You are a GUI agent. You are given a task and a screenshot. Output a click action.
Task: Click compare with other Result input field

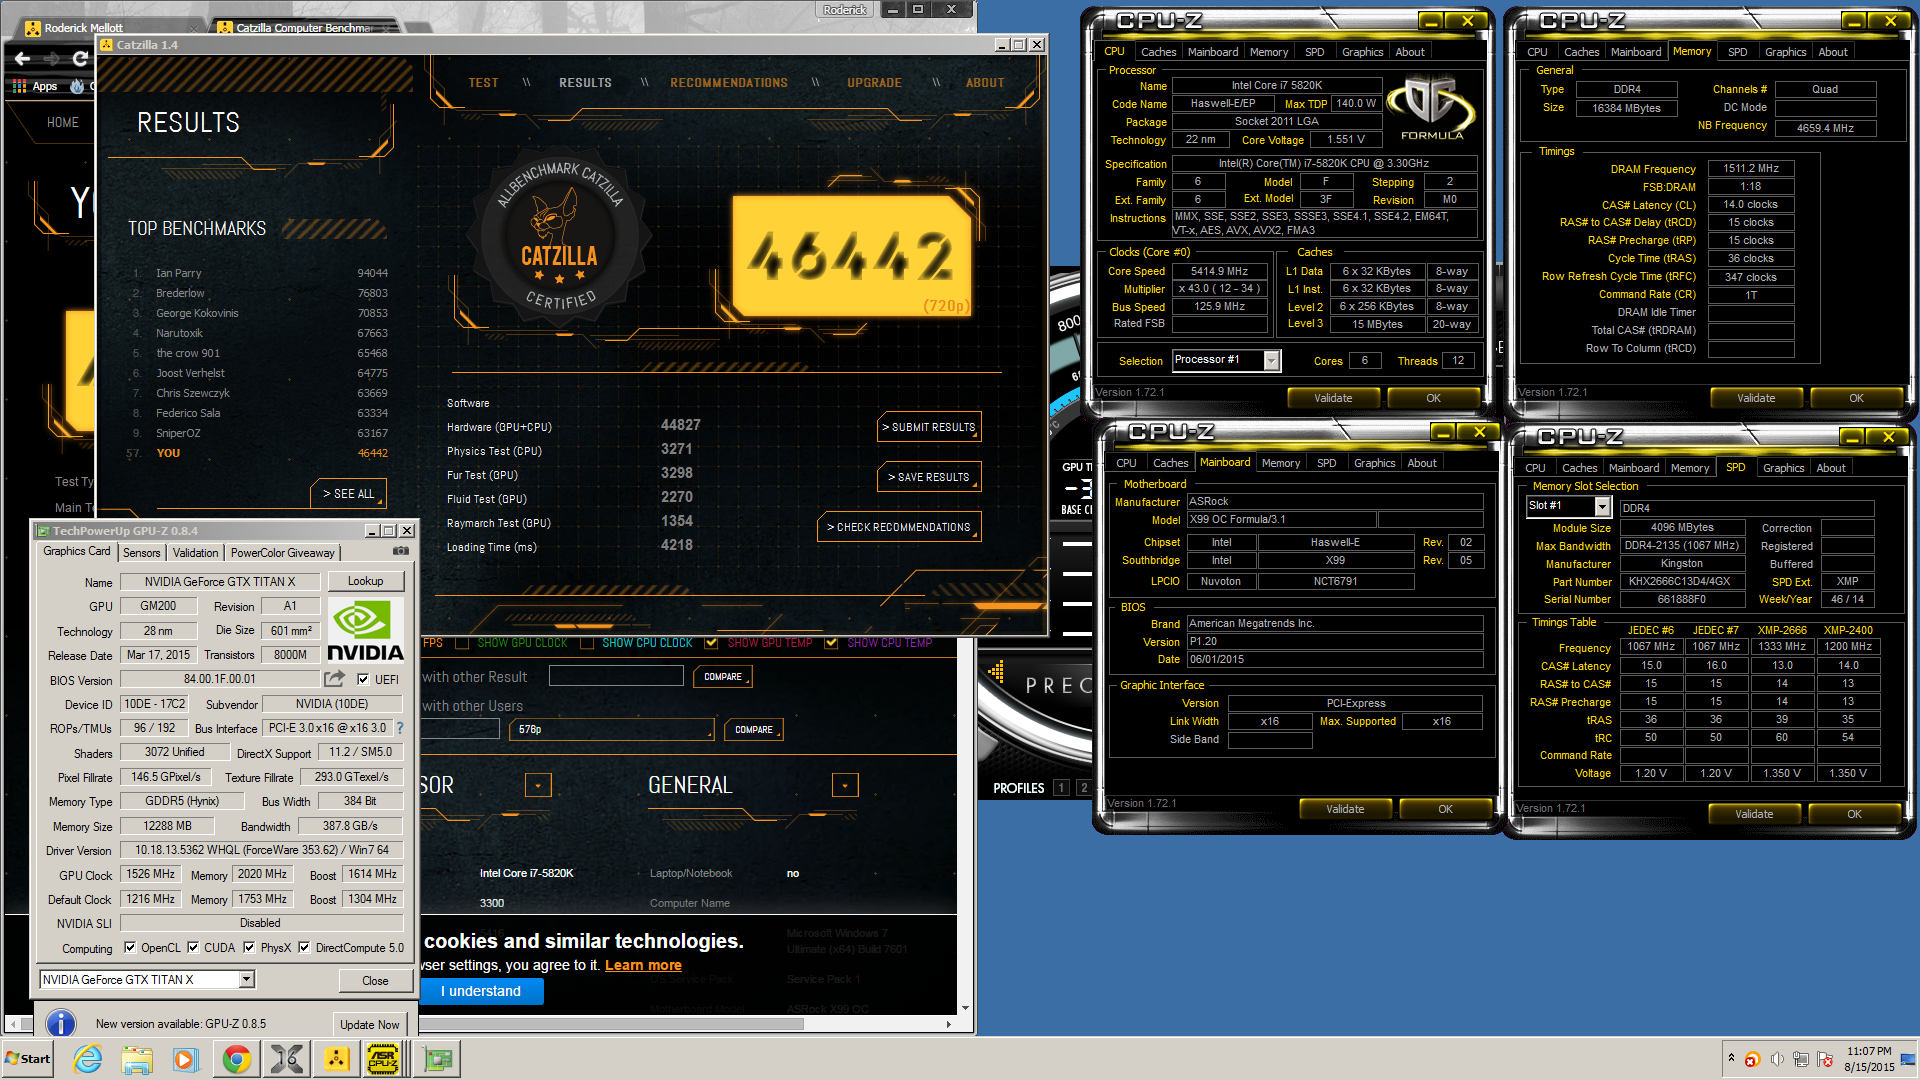pyautogui.click(x=616, y=676)
